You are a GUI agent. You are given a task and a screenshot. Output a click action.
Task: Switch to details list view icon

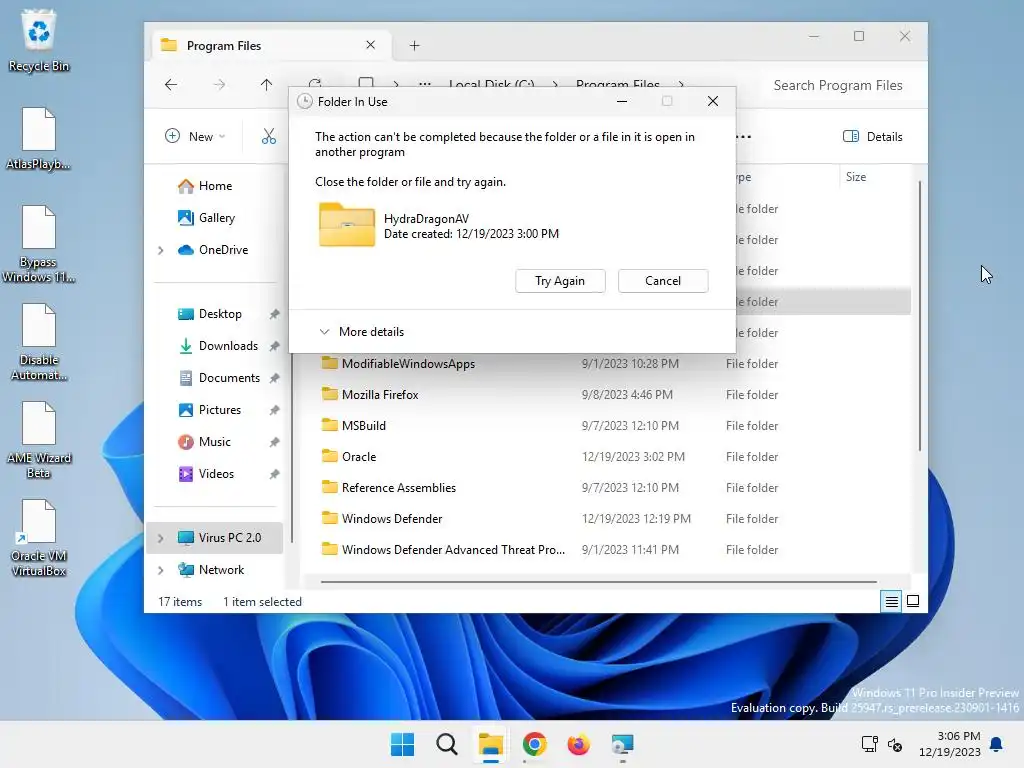891,601
